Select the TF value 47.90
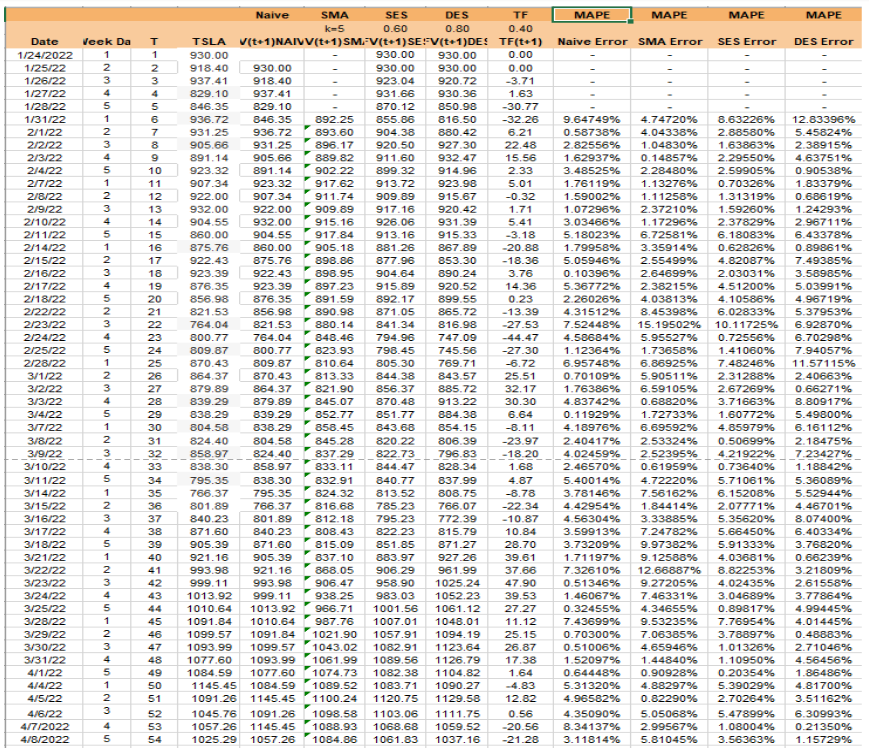Viewport: 869px width, 752px height. pos(520,583)
